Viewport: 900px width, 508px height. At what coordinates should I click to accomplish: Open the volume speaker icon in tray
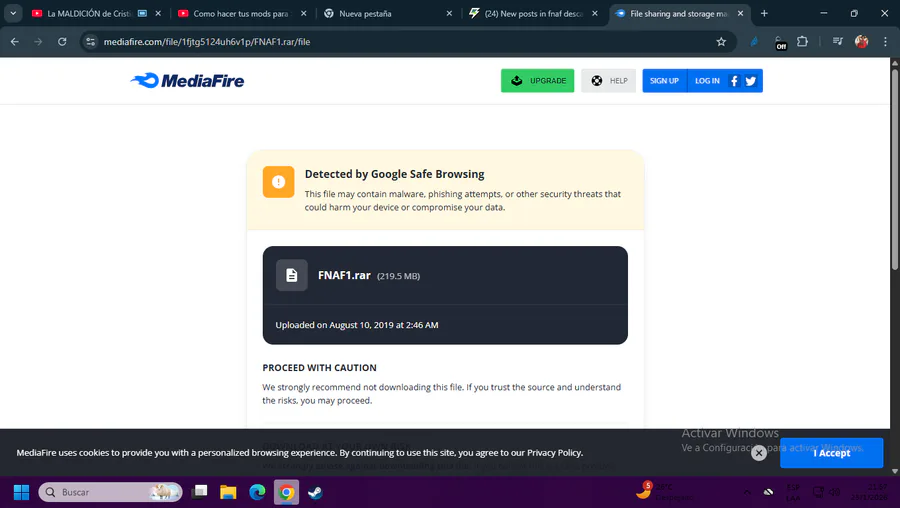[x=835, y=492]
